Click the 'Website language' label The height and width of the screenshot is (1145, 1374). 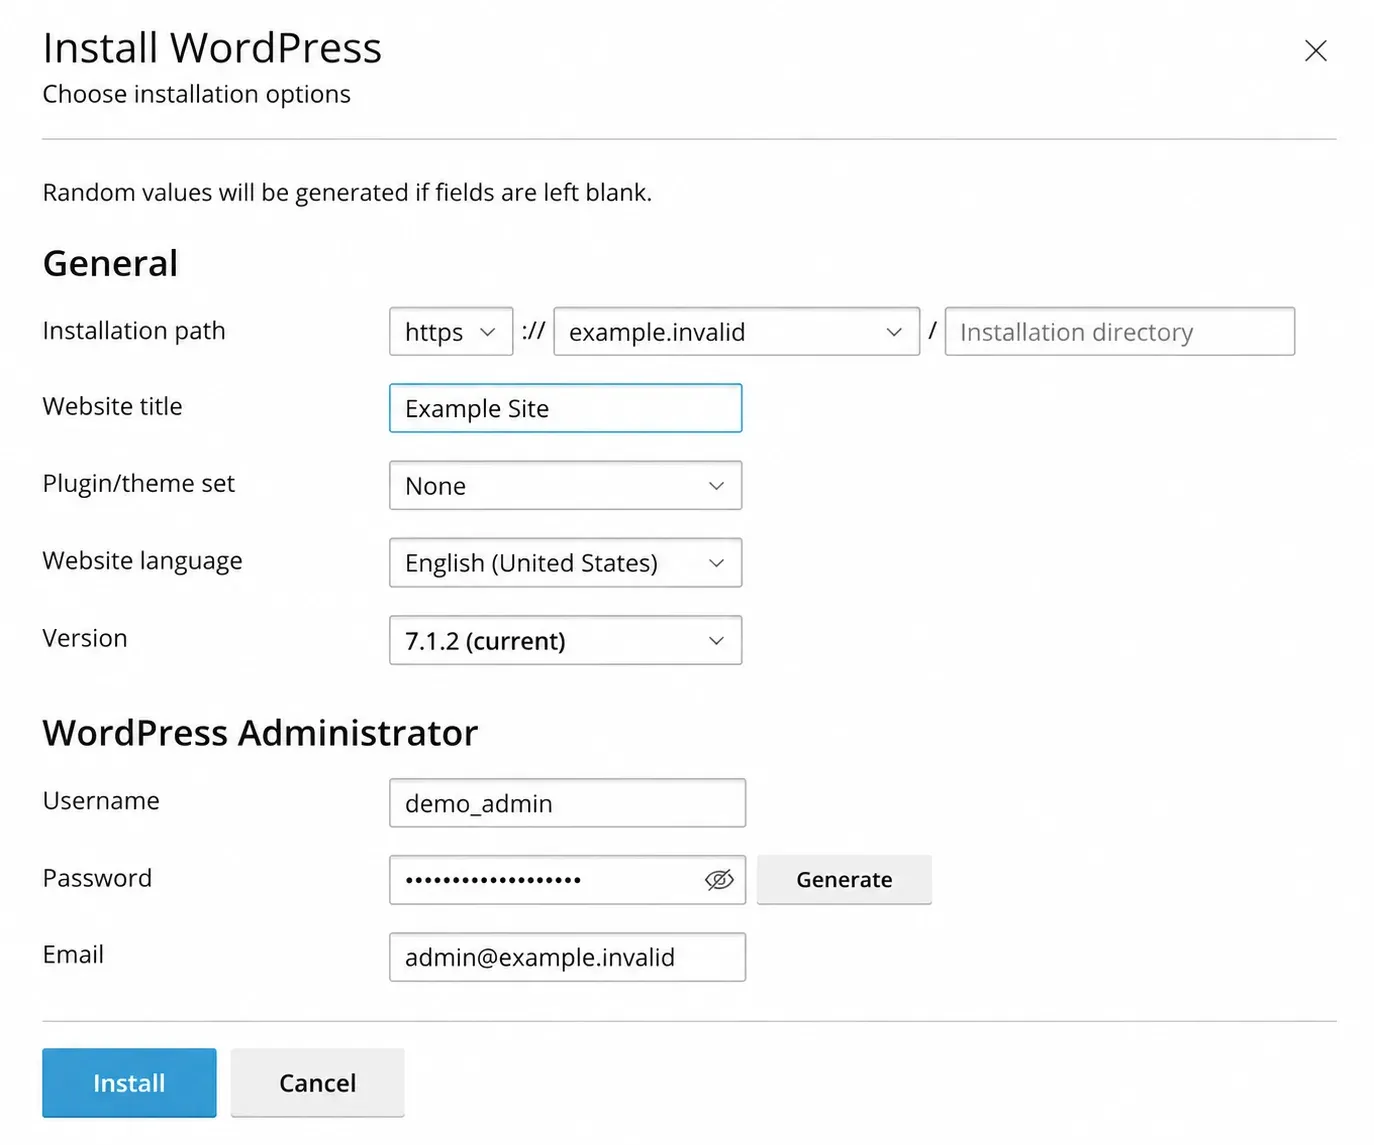(143, 561)
